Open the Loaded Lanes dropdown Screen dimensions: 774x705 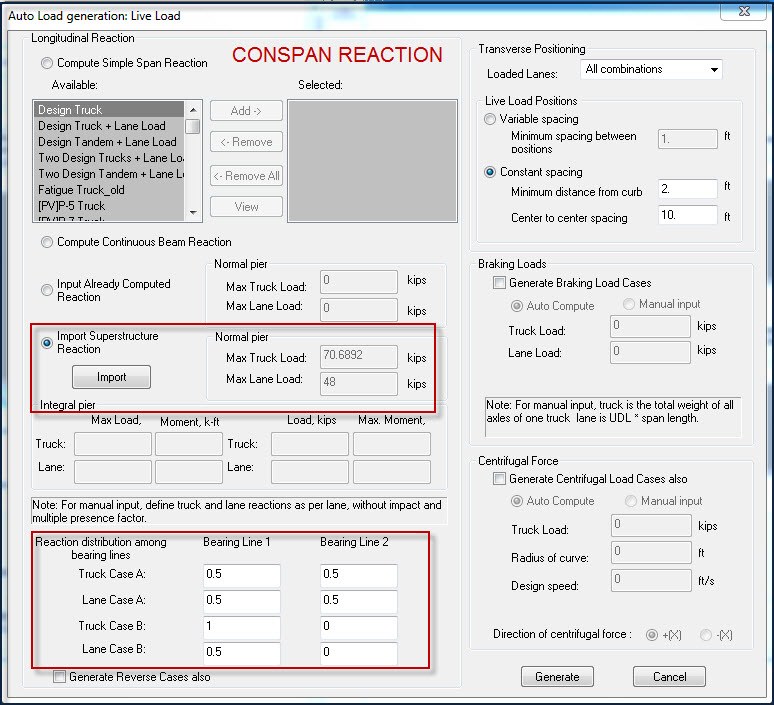click(651, 69)
